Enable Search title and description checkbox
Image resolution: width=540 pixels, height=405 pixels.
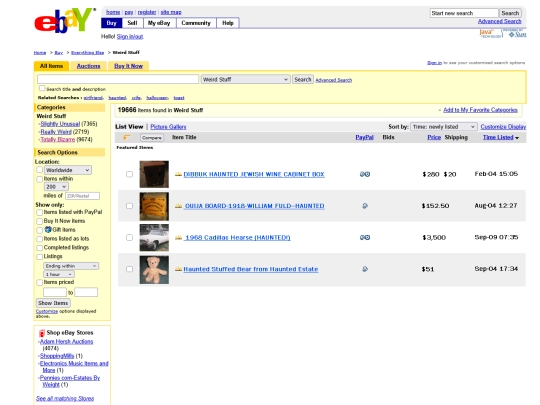42,88
